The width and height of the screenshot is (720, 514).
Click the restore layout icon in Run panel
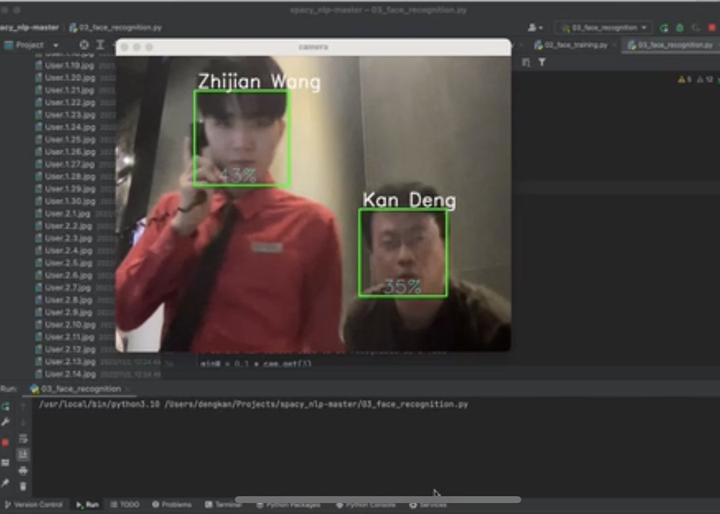6,463
